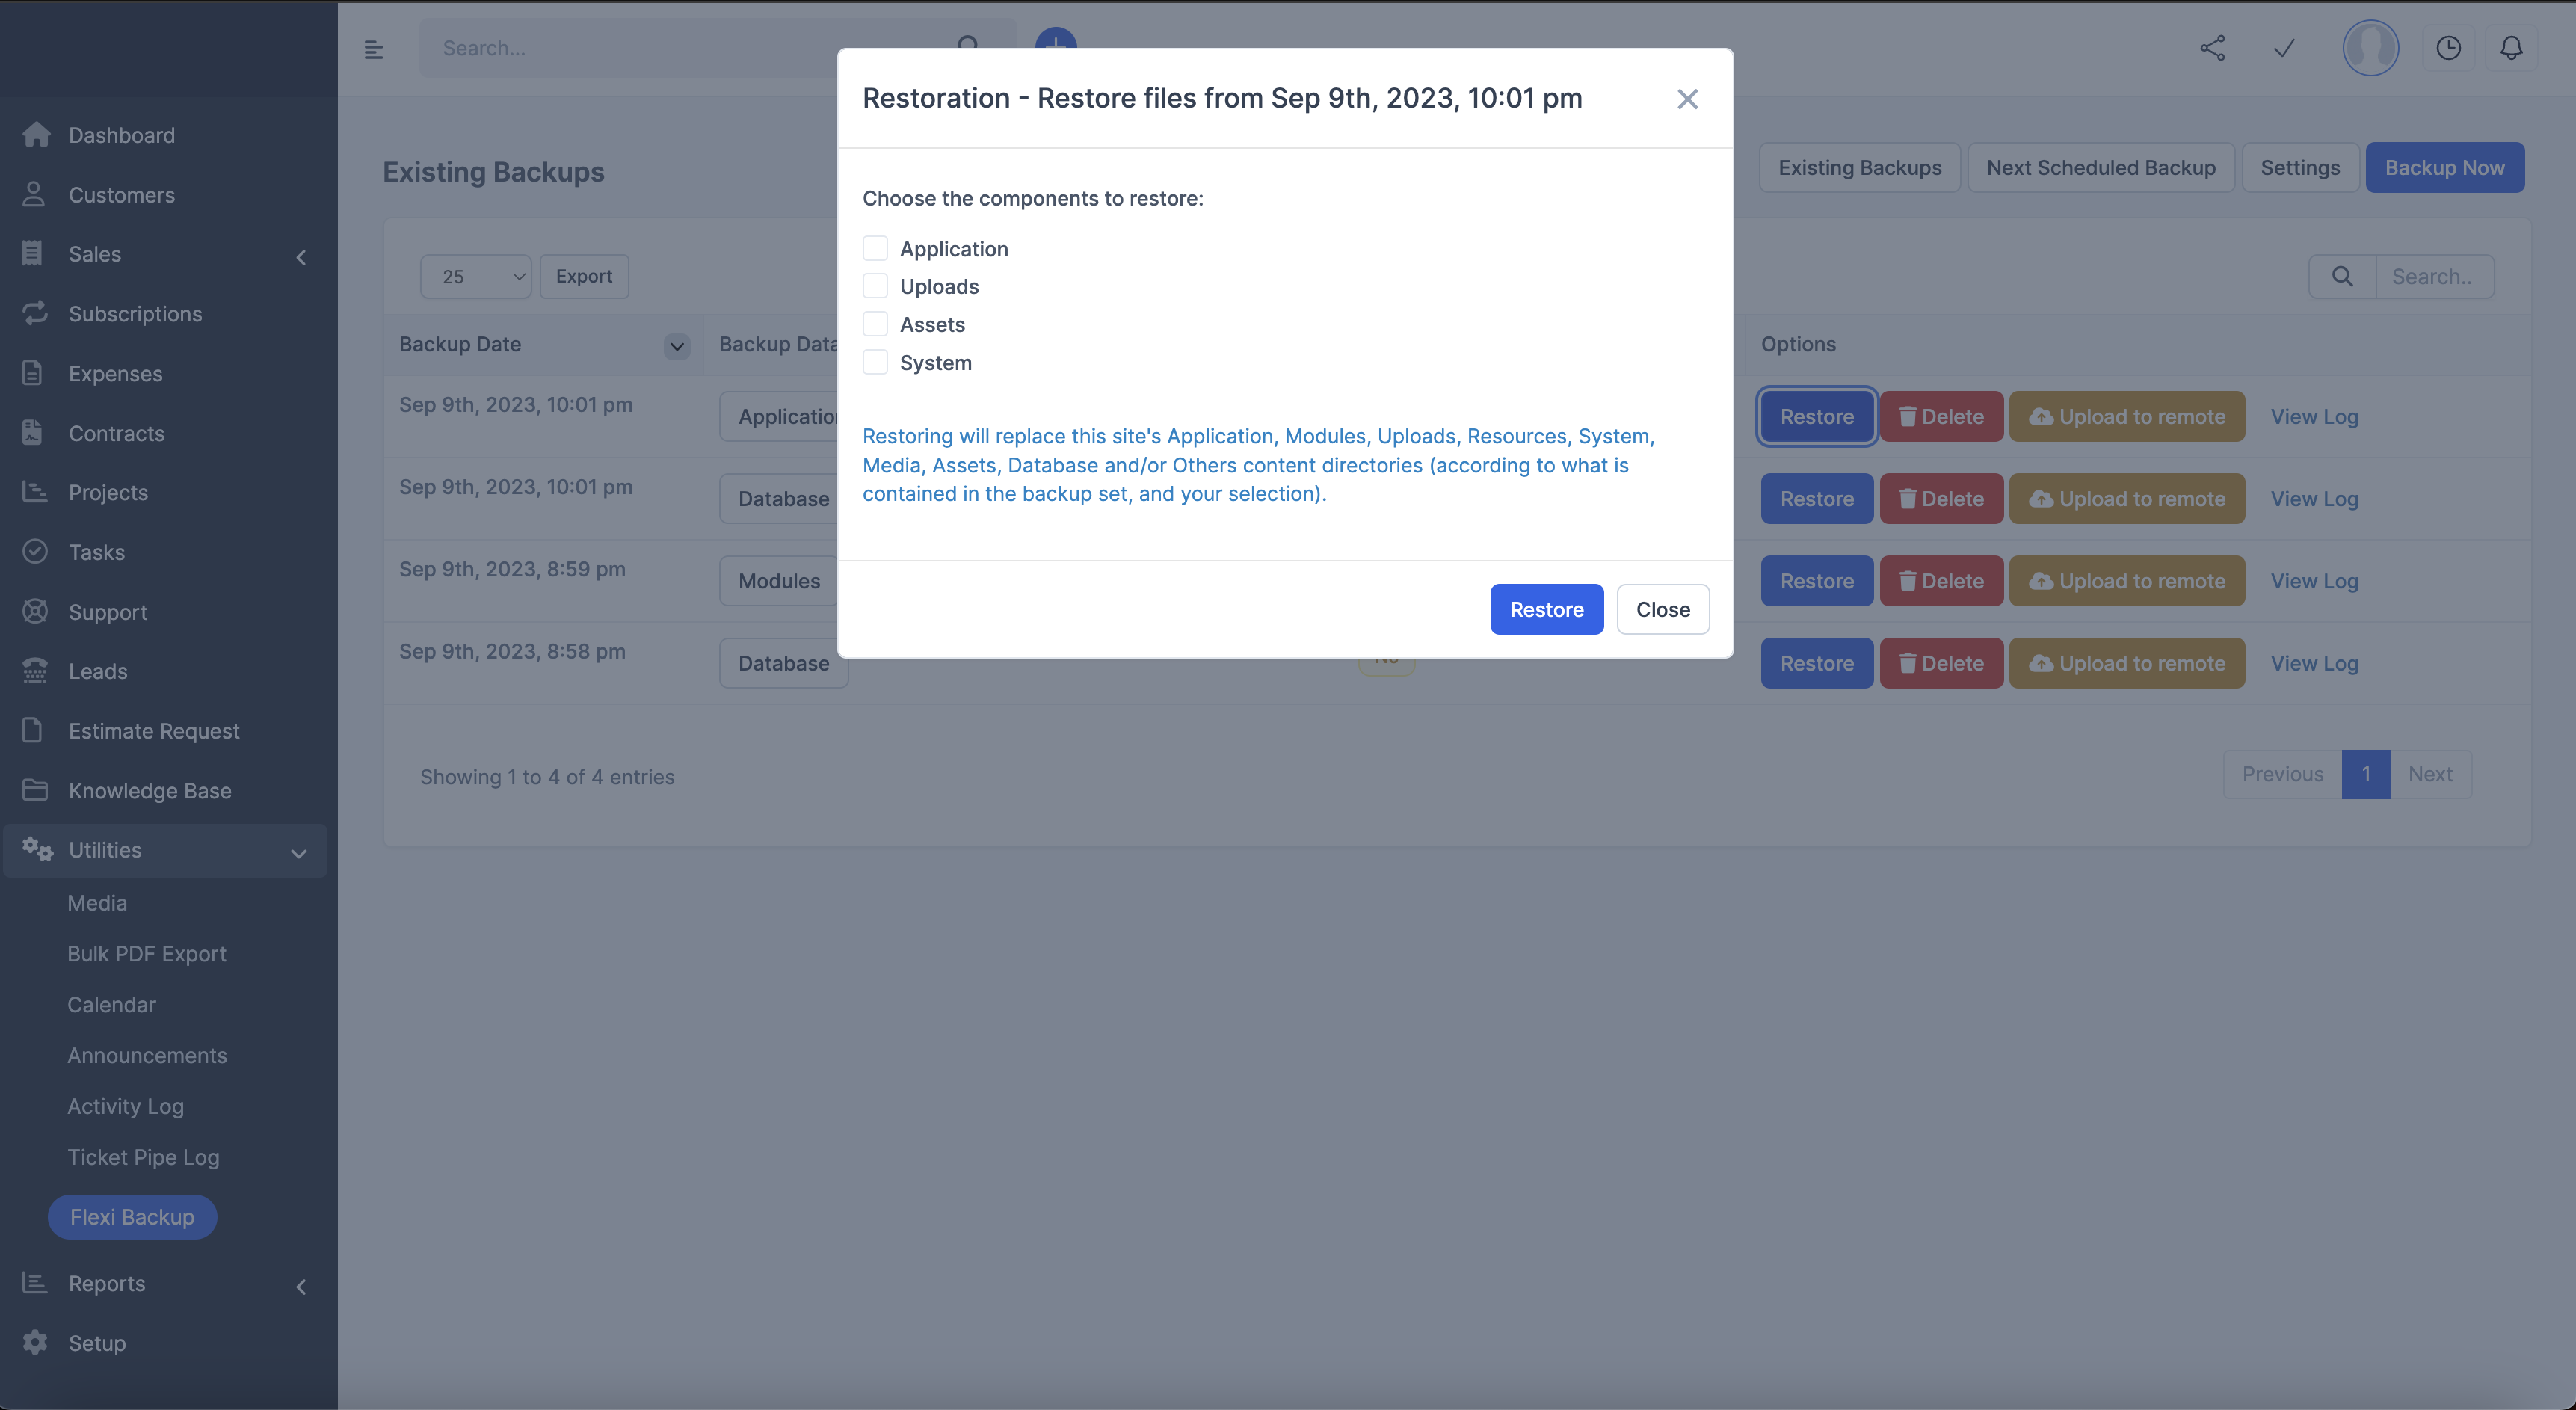Select the Assets checkbox
This screenshot has width=2576, height=1410.
(875, 325)
